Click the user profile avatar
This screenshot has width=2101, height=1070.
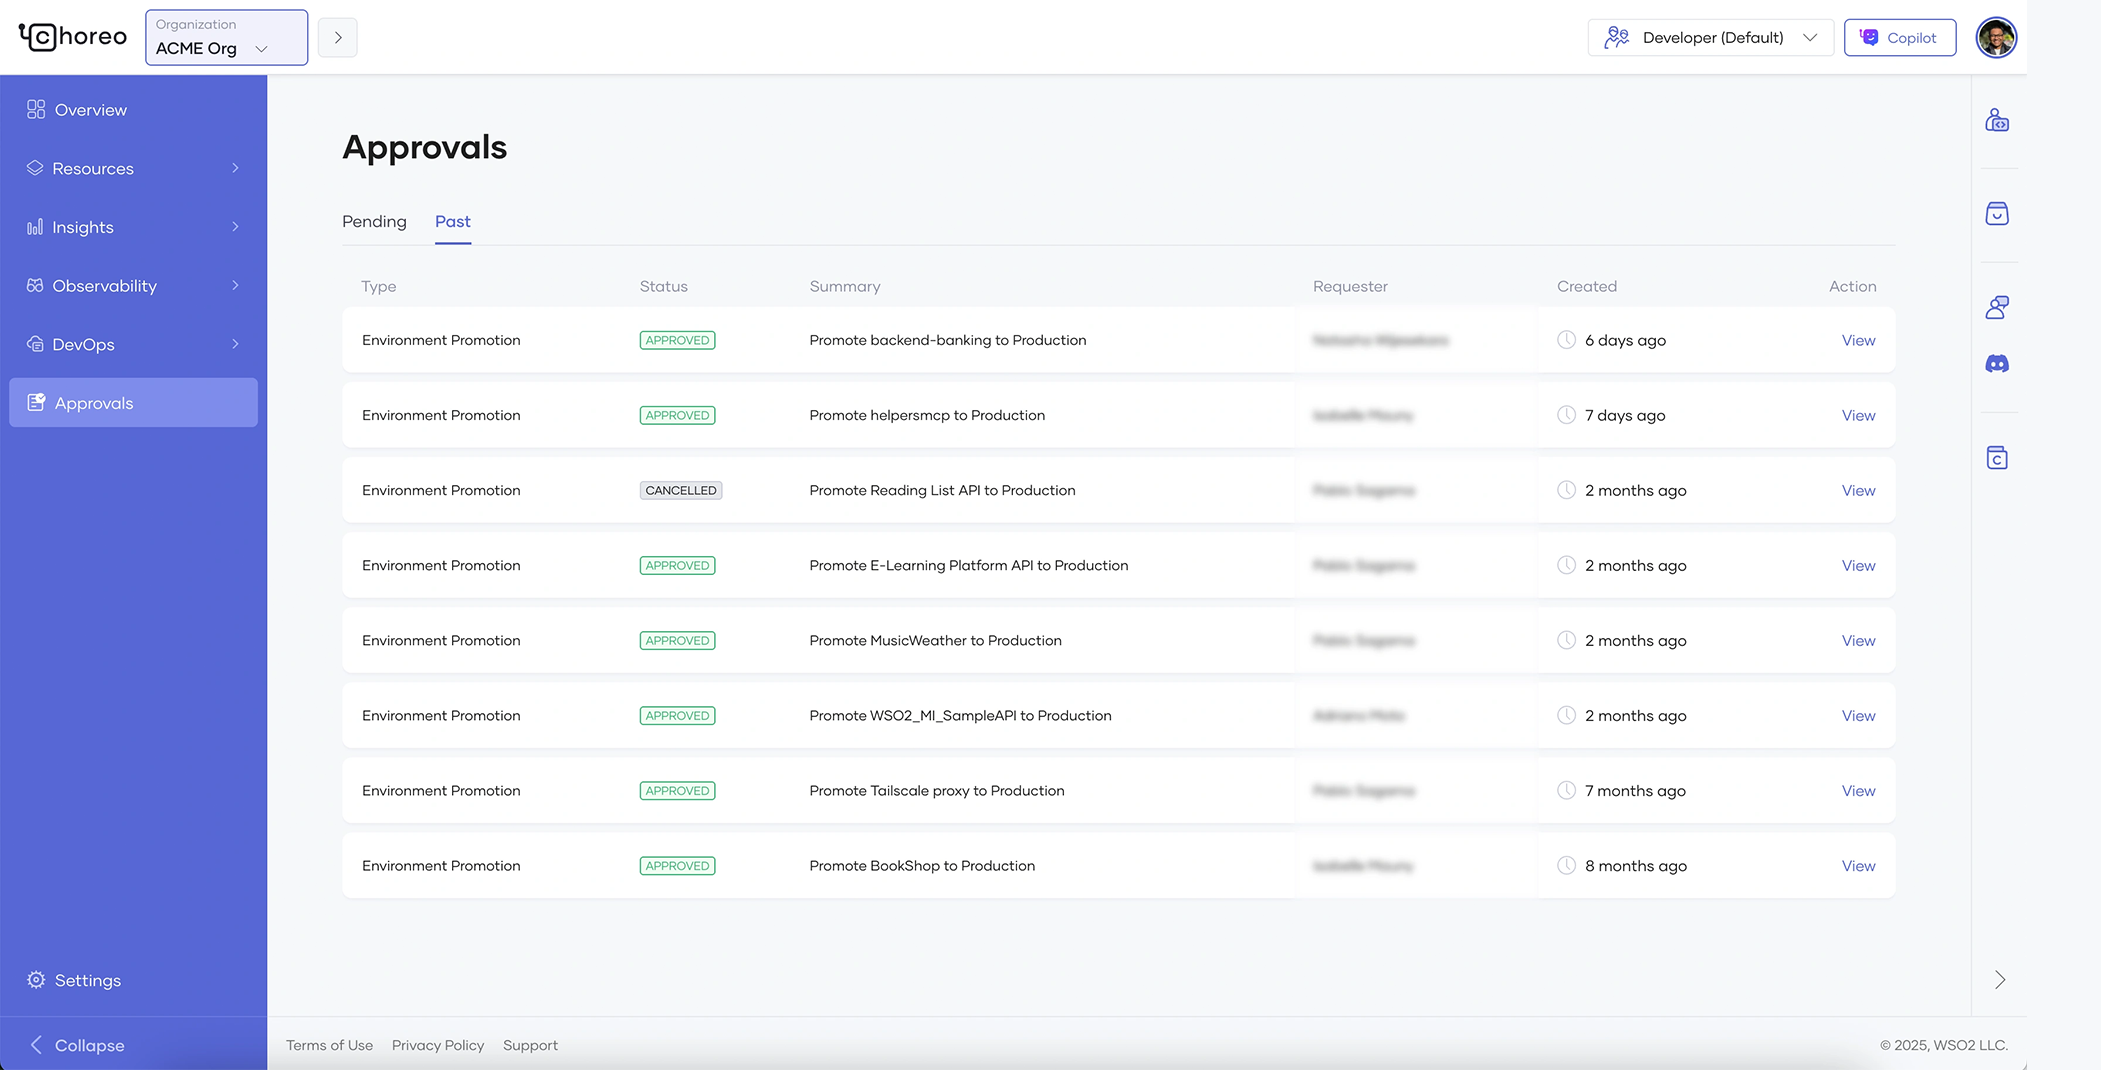pos(1996,37)
